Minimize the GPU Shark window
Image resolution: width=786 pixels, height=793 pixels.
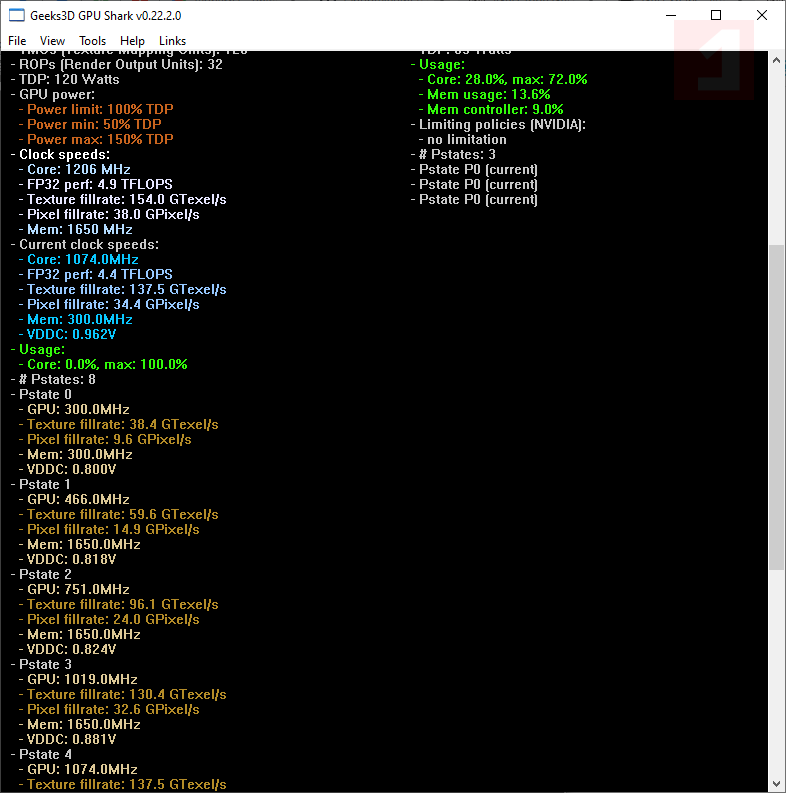tap(671, 15)
